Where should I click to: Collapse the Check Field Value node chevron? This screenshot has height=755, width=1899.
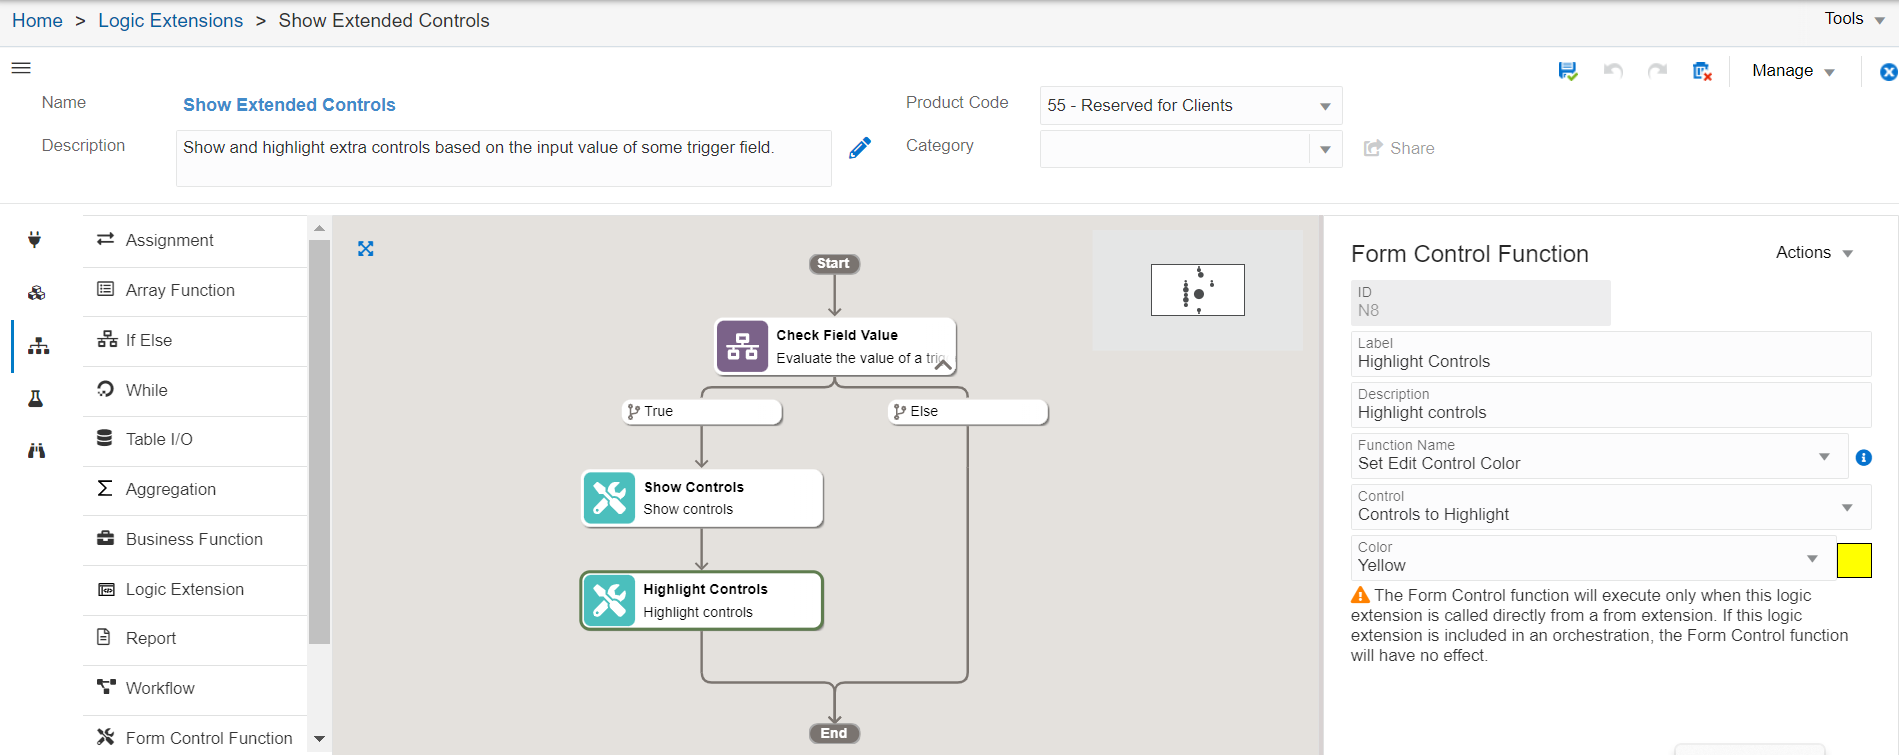(942, 365)
